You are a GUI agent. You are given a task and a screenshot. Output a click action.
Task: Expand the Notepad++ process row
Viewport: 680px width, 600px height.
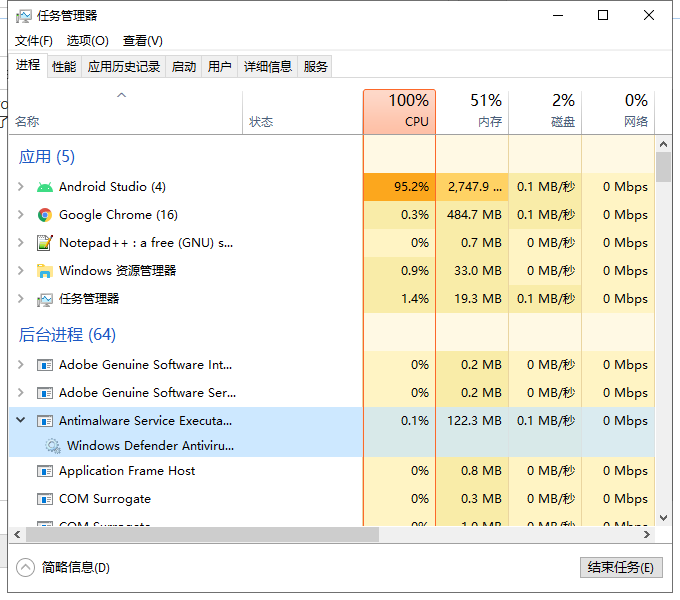pos(20,243)
